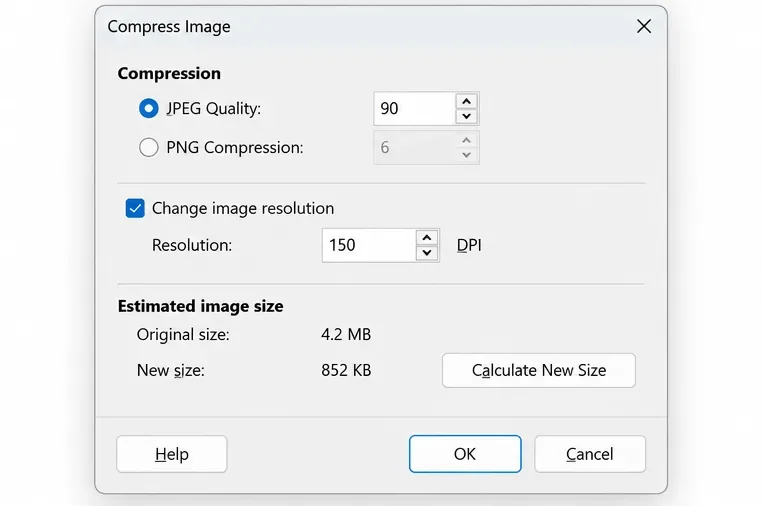
Task: Increase Resolution DPI with up arrow
Action: tap(427, 238)
